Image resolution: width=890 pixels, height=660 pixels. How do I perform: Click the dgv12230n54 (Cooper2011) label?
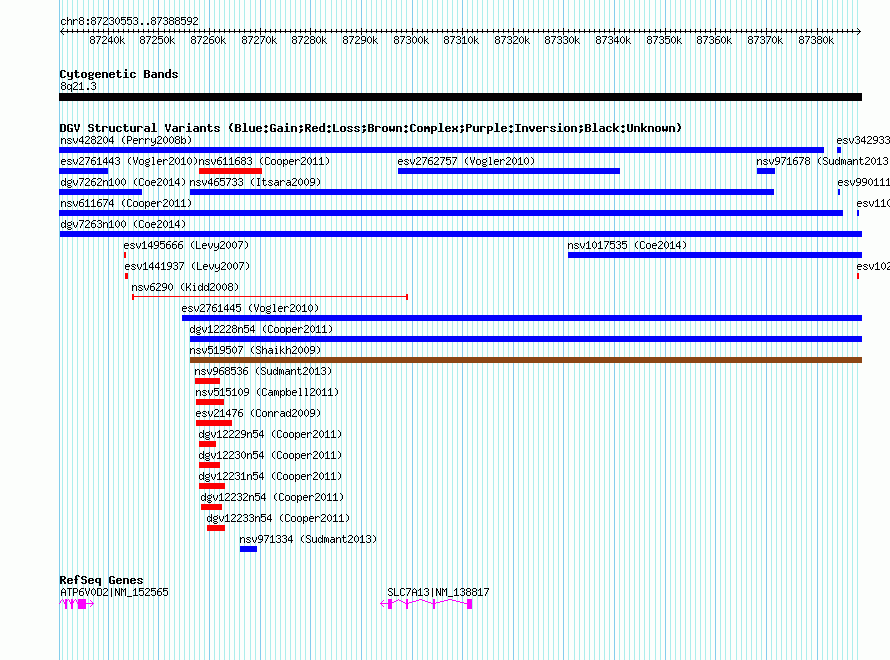pos(270,455)
